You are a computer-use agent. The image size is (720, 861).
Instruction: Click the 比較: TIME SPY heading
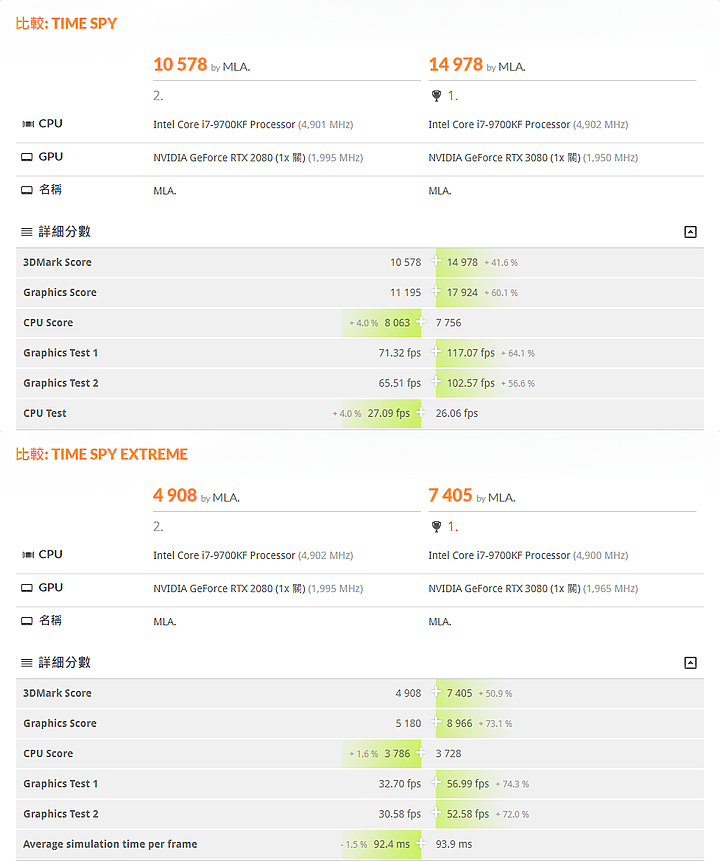coord(66,24)
